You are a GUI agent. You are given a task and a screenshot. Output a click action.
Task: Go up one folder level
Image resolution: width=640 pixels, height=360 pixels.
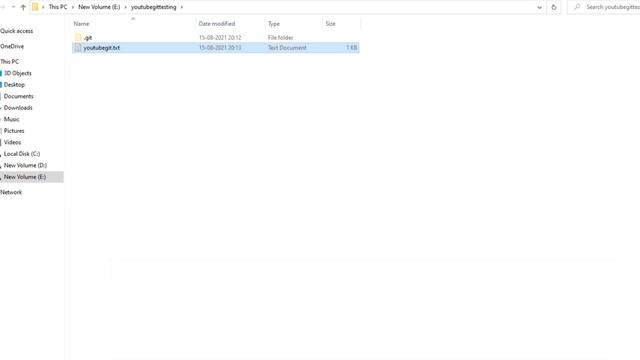click(x=23, y=7)
